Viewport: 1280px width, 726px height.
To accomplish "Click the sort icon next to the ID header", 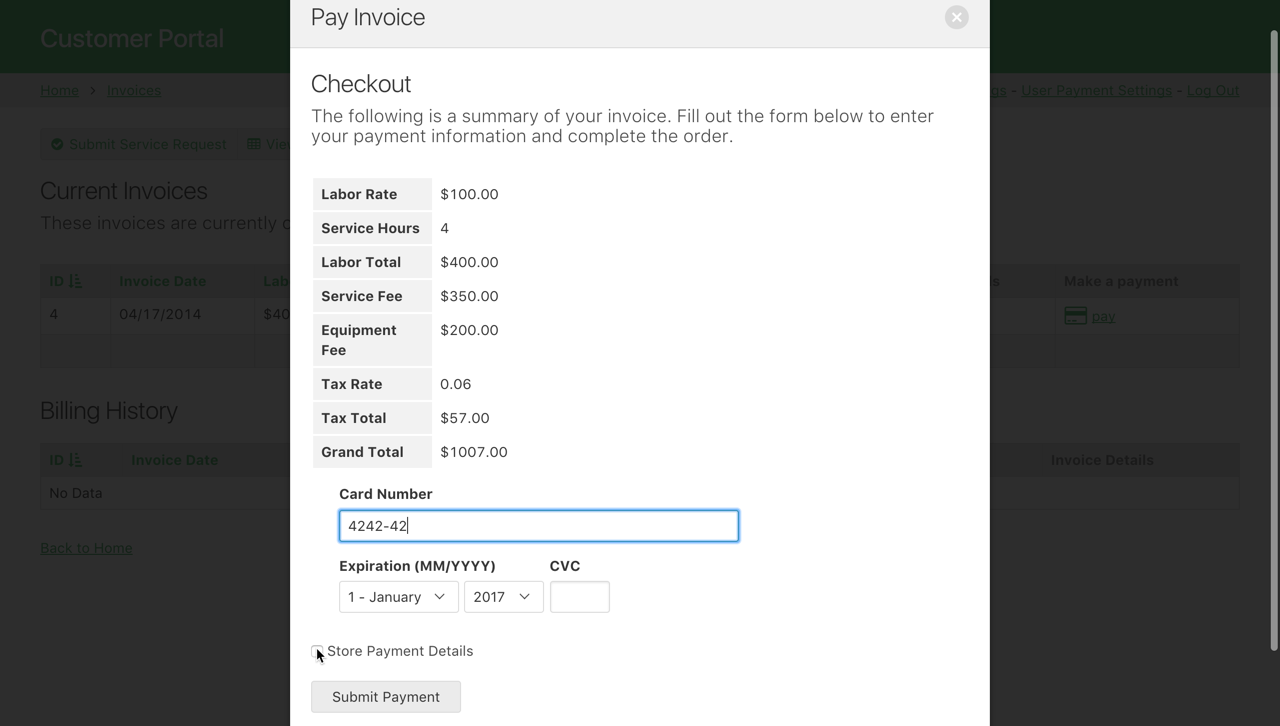I will (77, 281).
